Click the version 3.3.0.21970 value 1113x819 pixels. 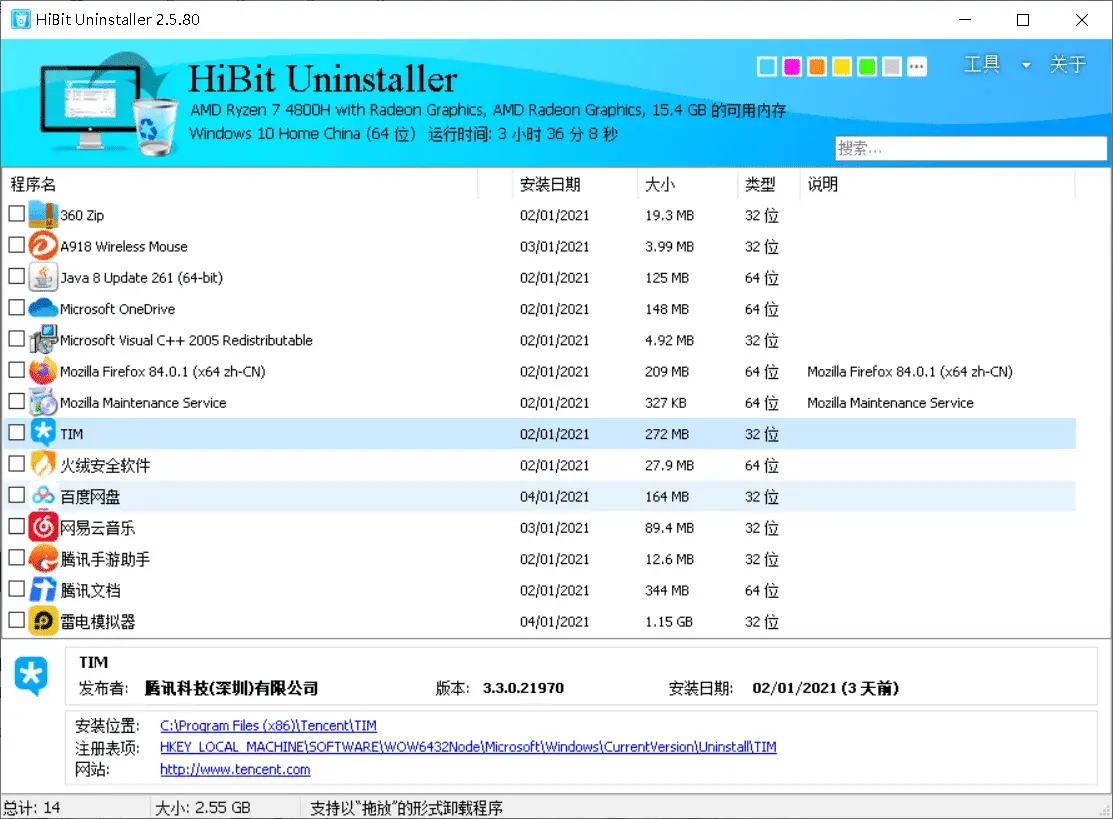coord(523,688)
